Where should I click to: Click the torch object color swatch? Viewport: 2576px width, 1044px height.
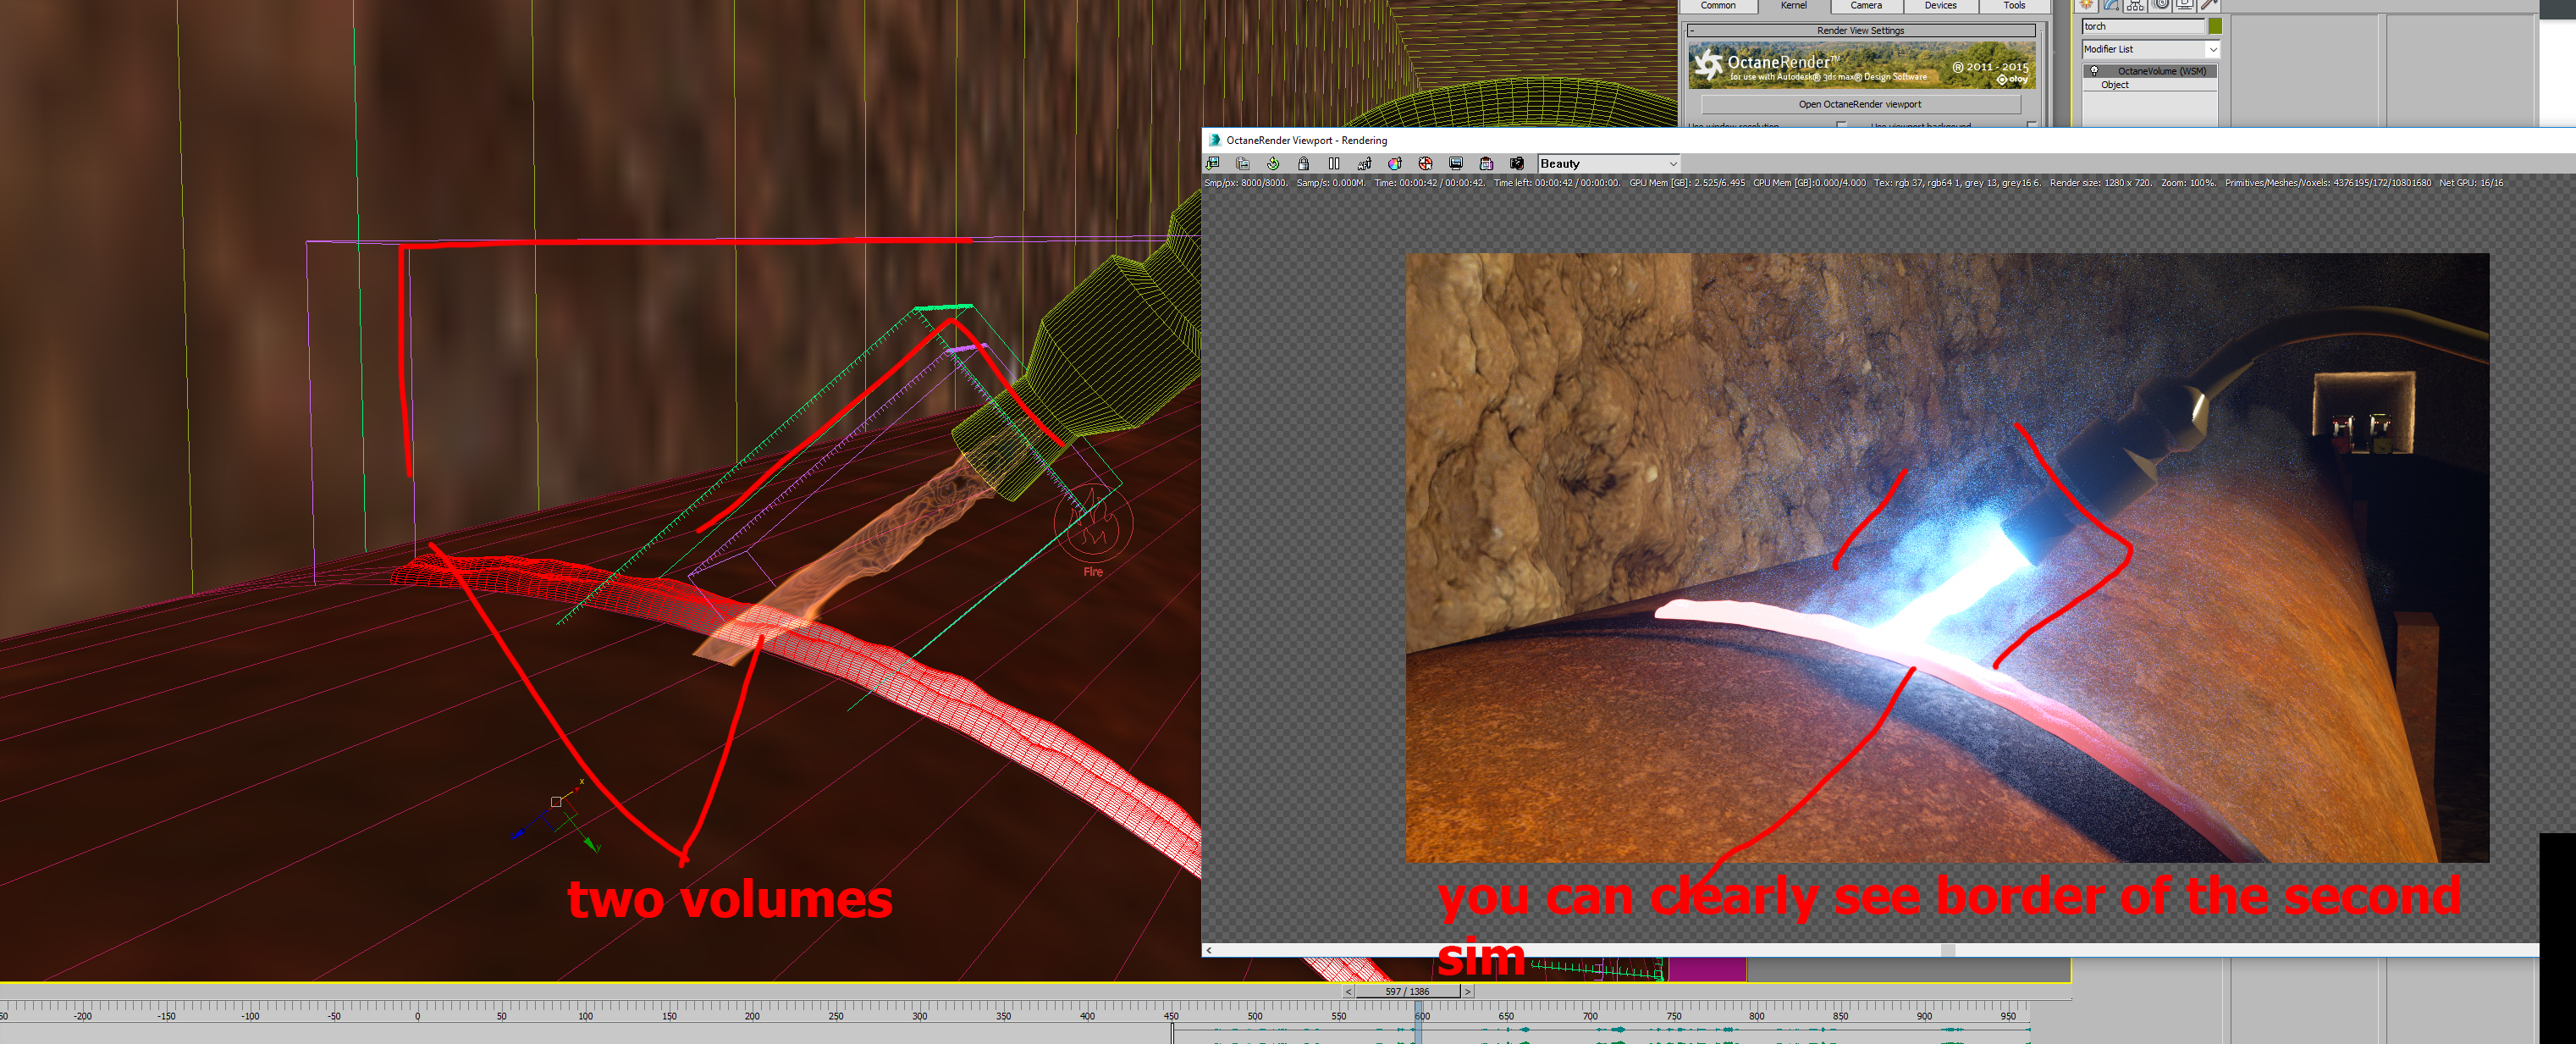click(2215, 26)
